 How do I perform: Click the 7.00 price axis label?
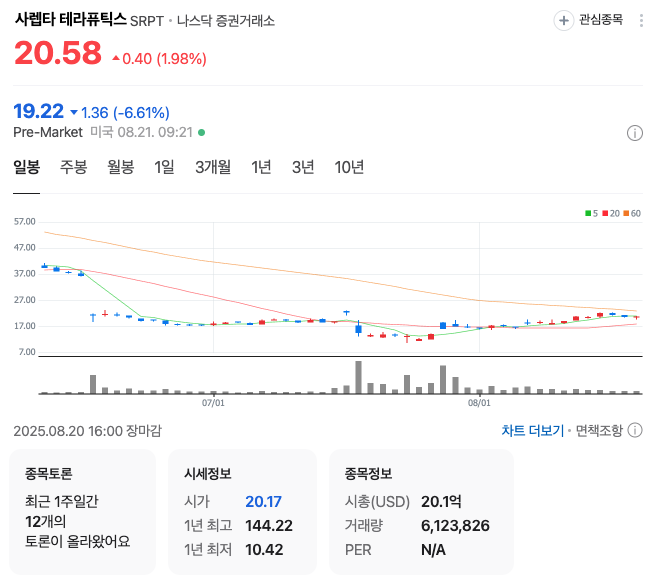point(27,352)
